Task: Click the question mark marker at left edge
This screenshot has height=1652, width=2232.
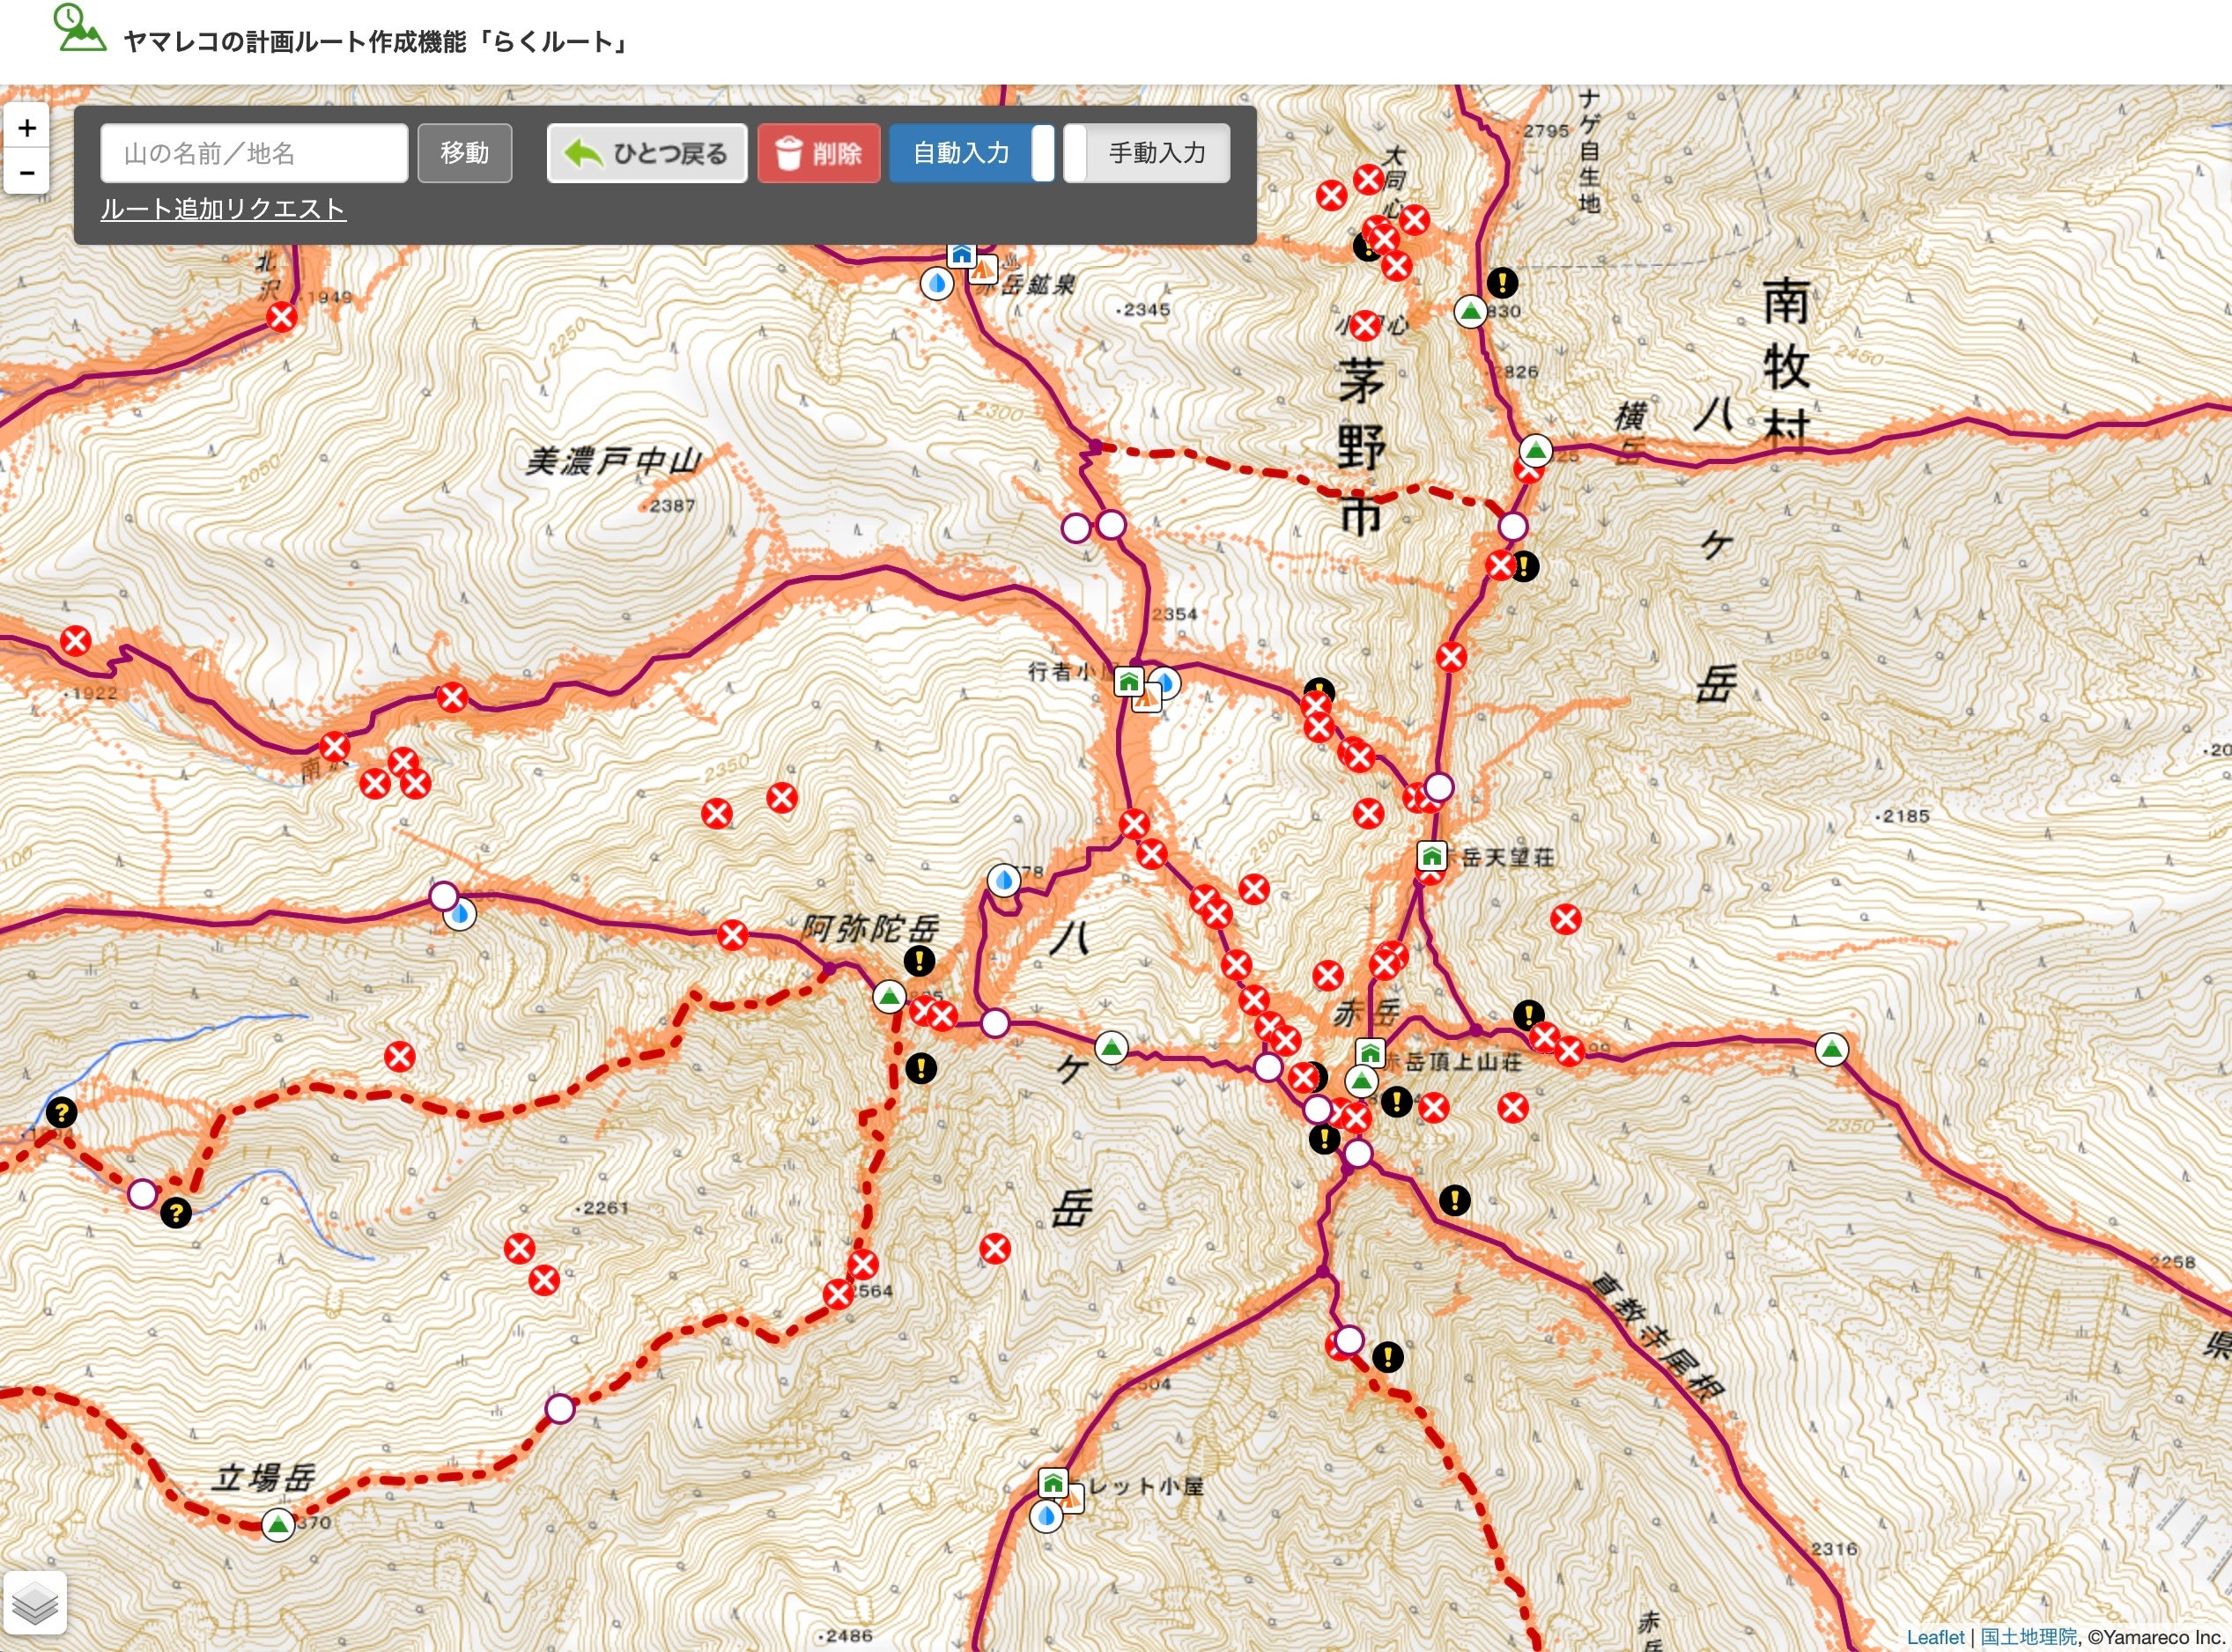Action: click(x=62, y=1112)
